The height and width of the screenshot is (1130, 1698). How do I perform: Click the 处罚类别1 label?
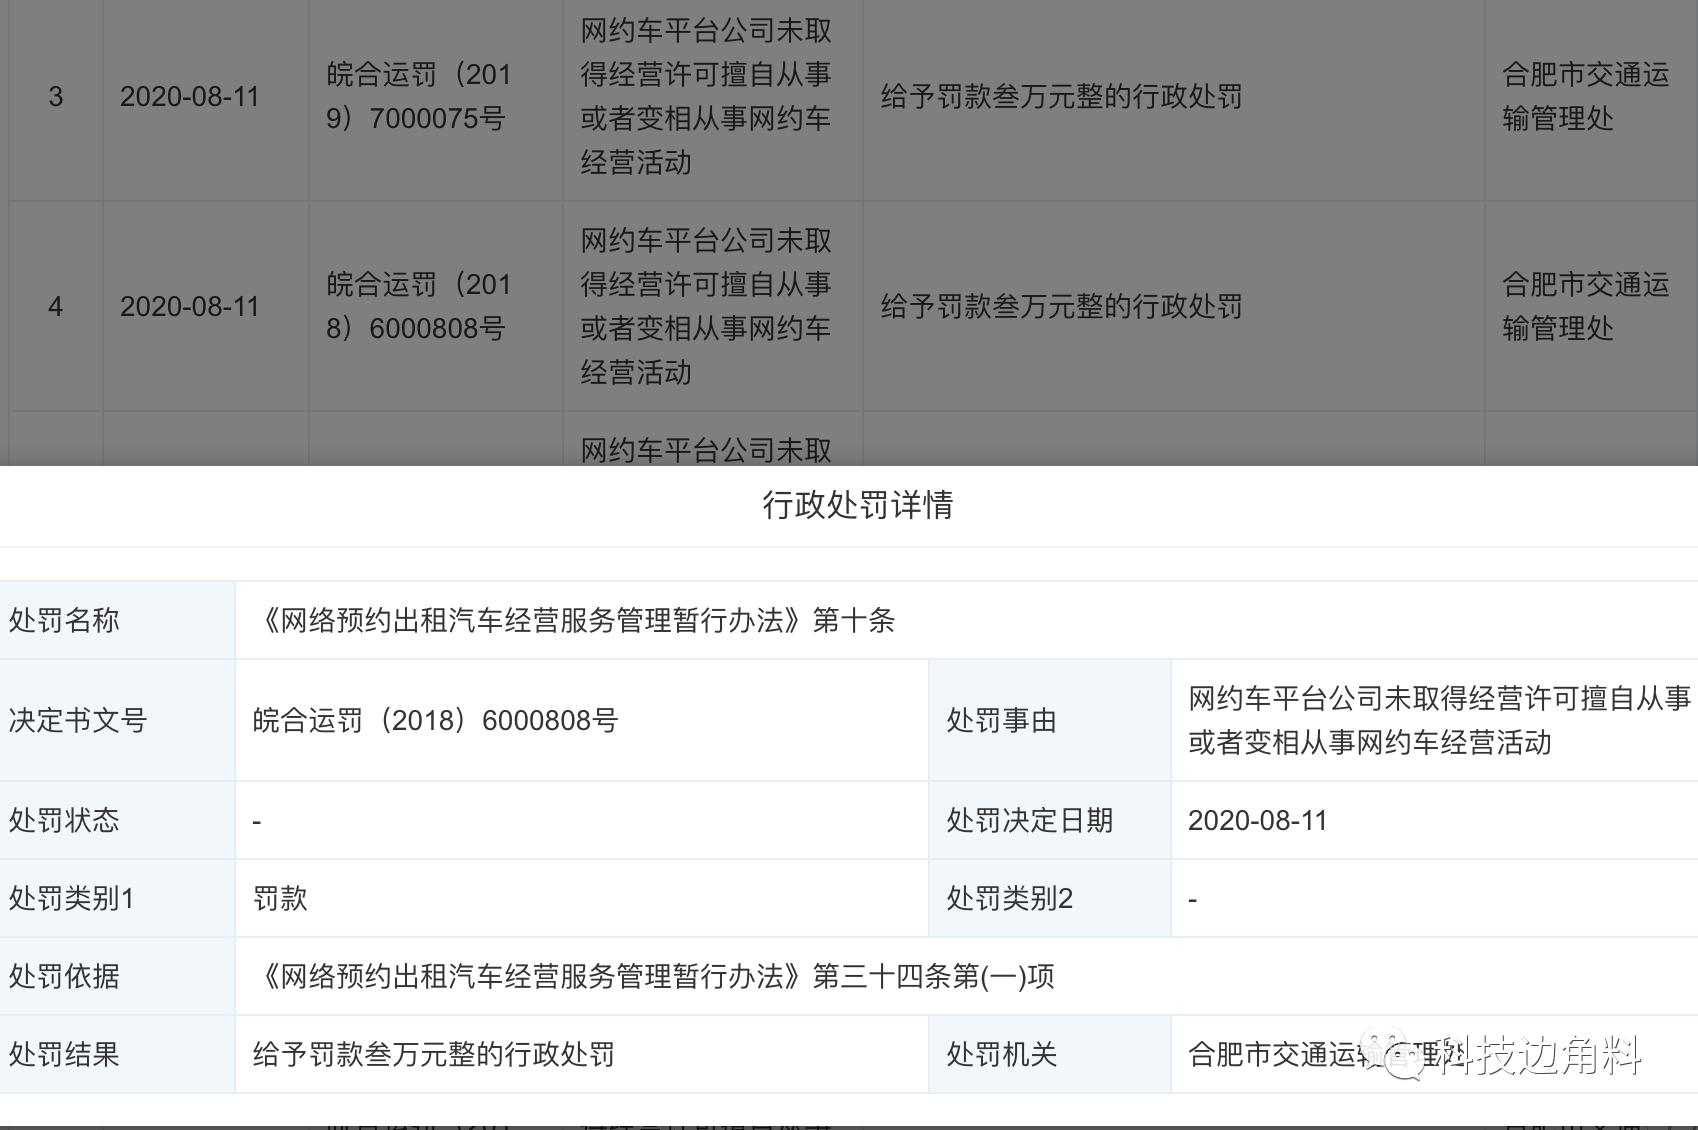(x=72, y=899)
